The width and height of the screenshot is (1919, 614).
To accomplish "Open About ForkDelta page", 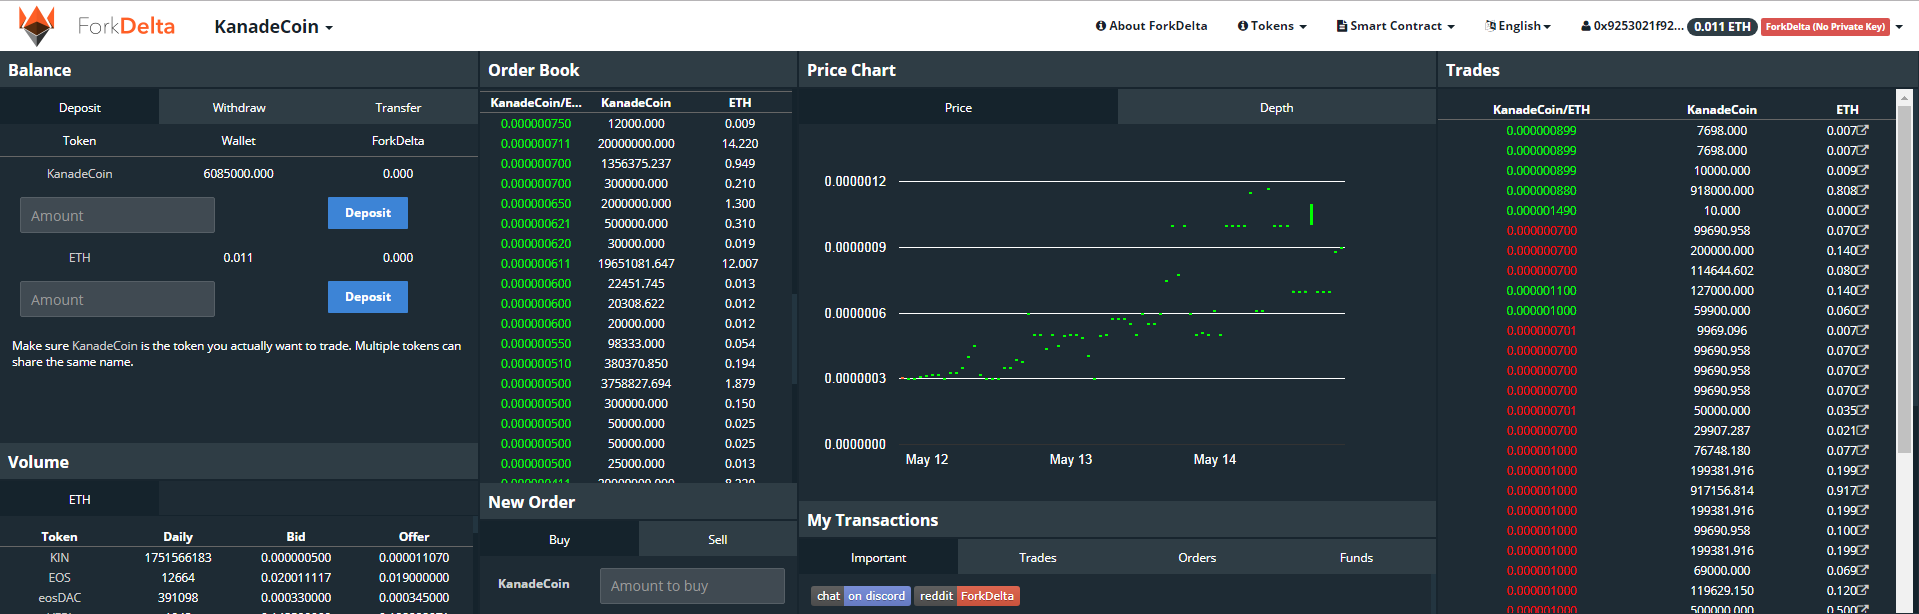I will click(x=1151, y=26).
